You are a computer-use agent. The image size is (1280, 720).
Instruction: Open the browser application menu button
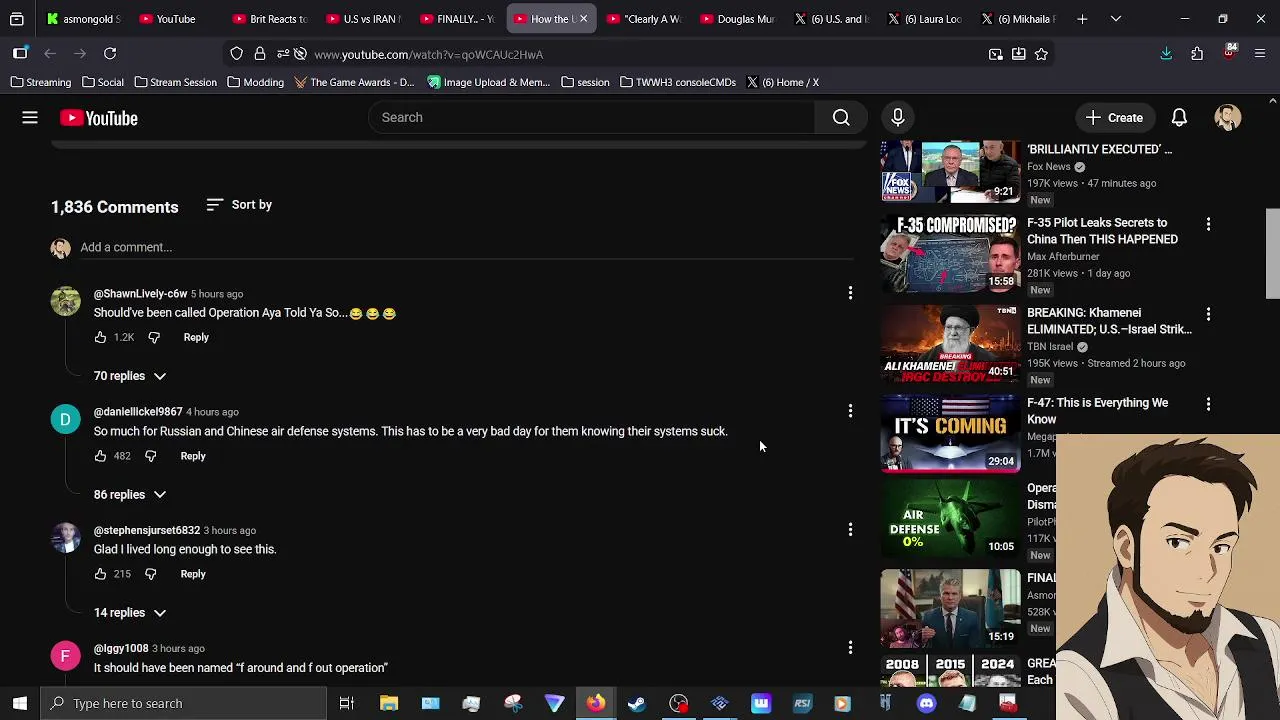tap(1260, 54)
